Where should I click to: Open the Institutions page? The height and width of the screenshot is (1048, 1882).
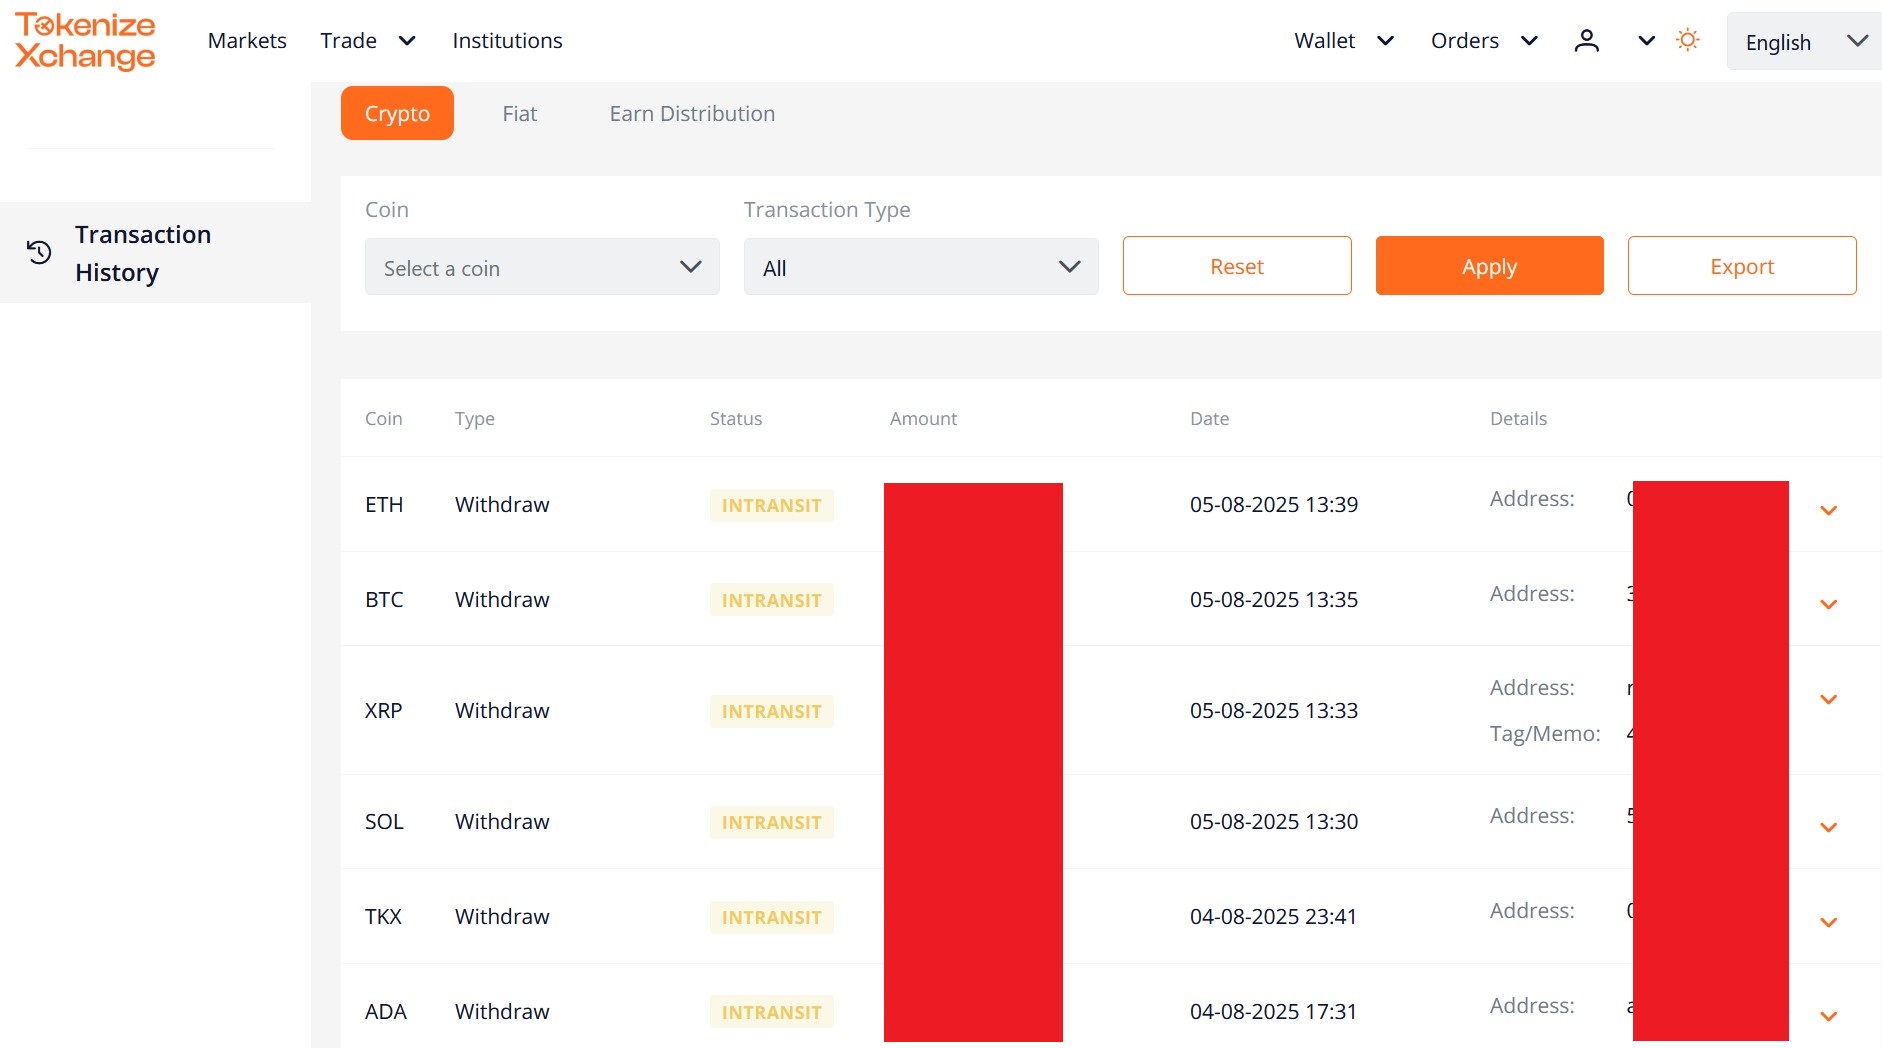tap(507, 41)
